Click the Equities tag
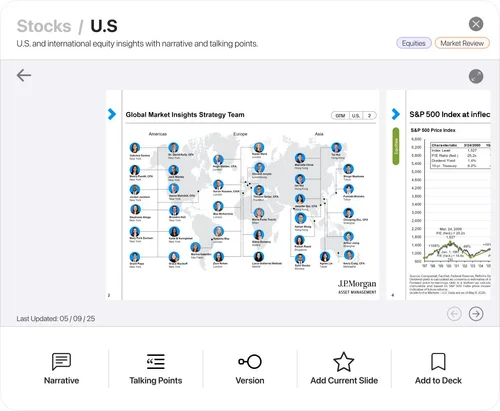The image size is (500, 411). tap(414, 43)
